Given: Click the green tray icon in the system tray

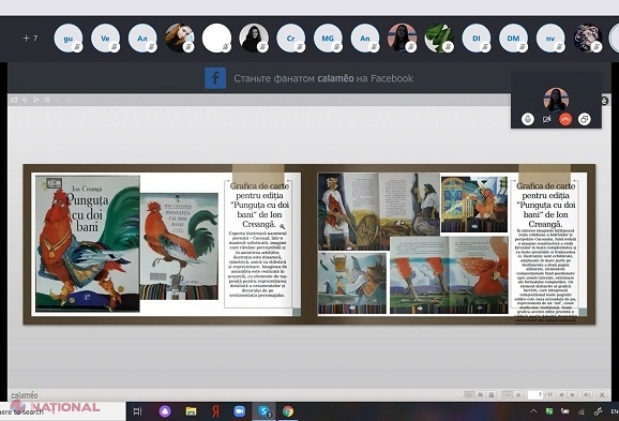Looking at the screenshot, I should [549, 412].
